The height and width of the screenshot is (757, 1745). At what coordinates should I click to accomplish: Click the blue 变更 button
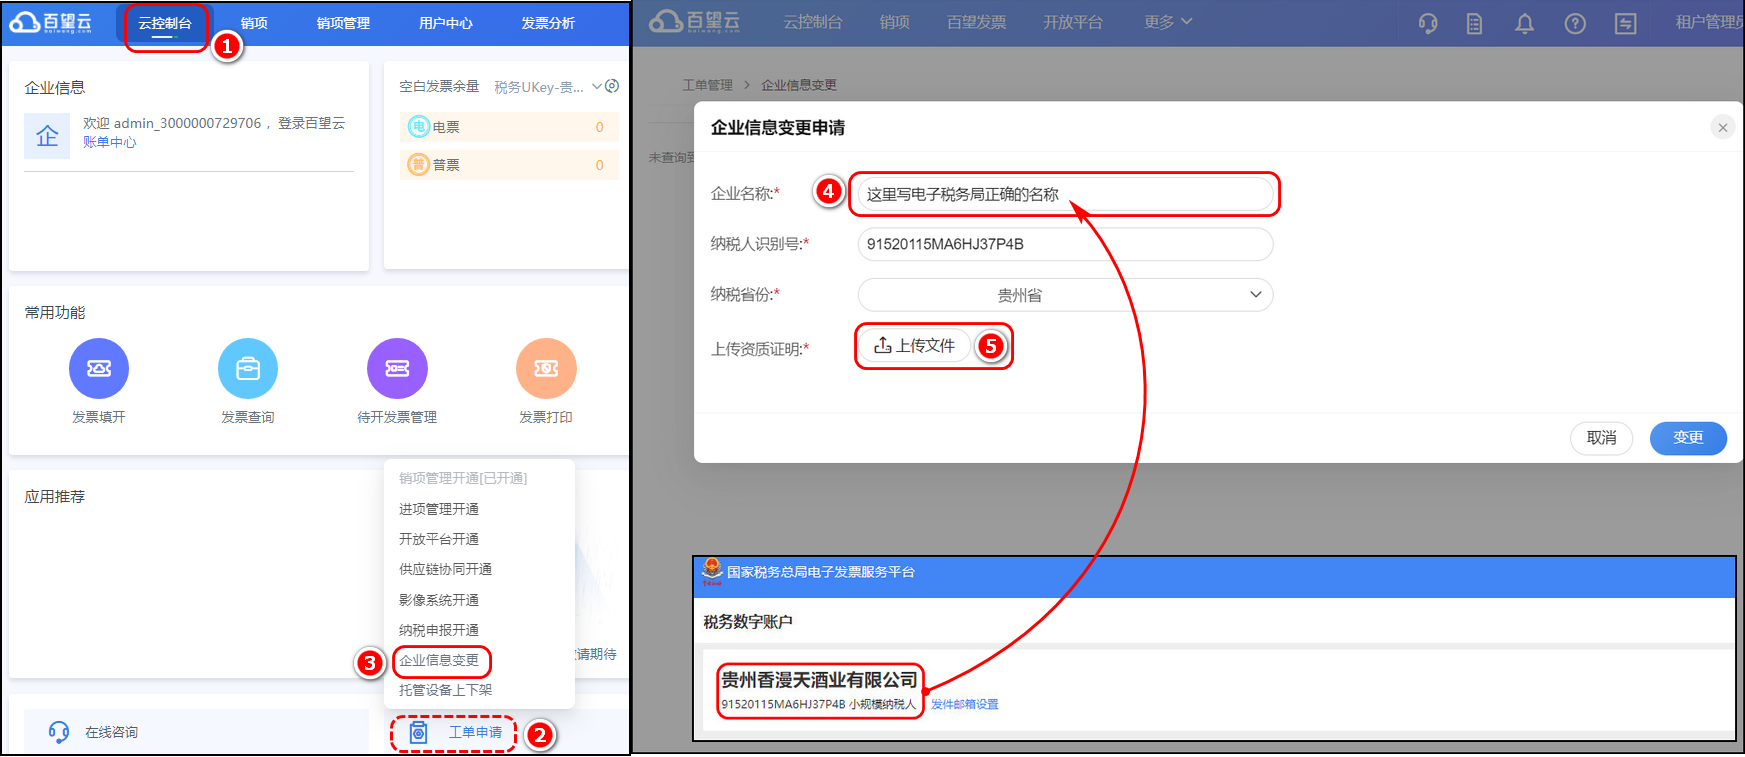[1687, 438]
